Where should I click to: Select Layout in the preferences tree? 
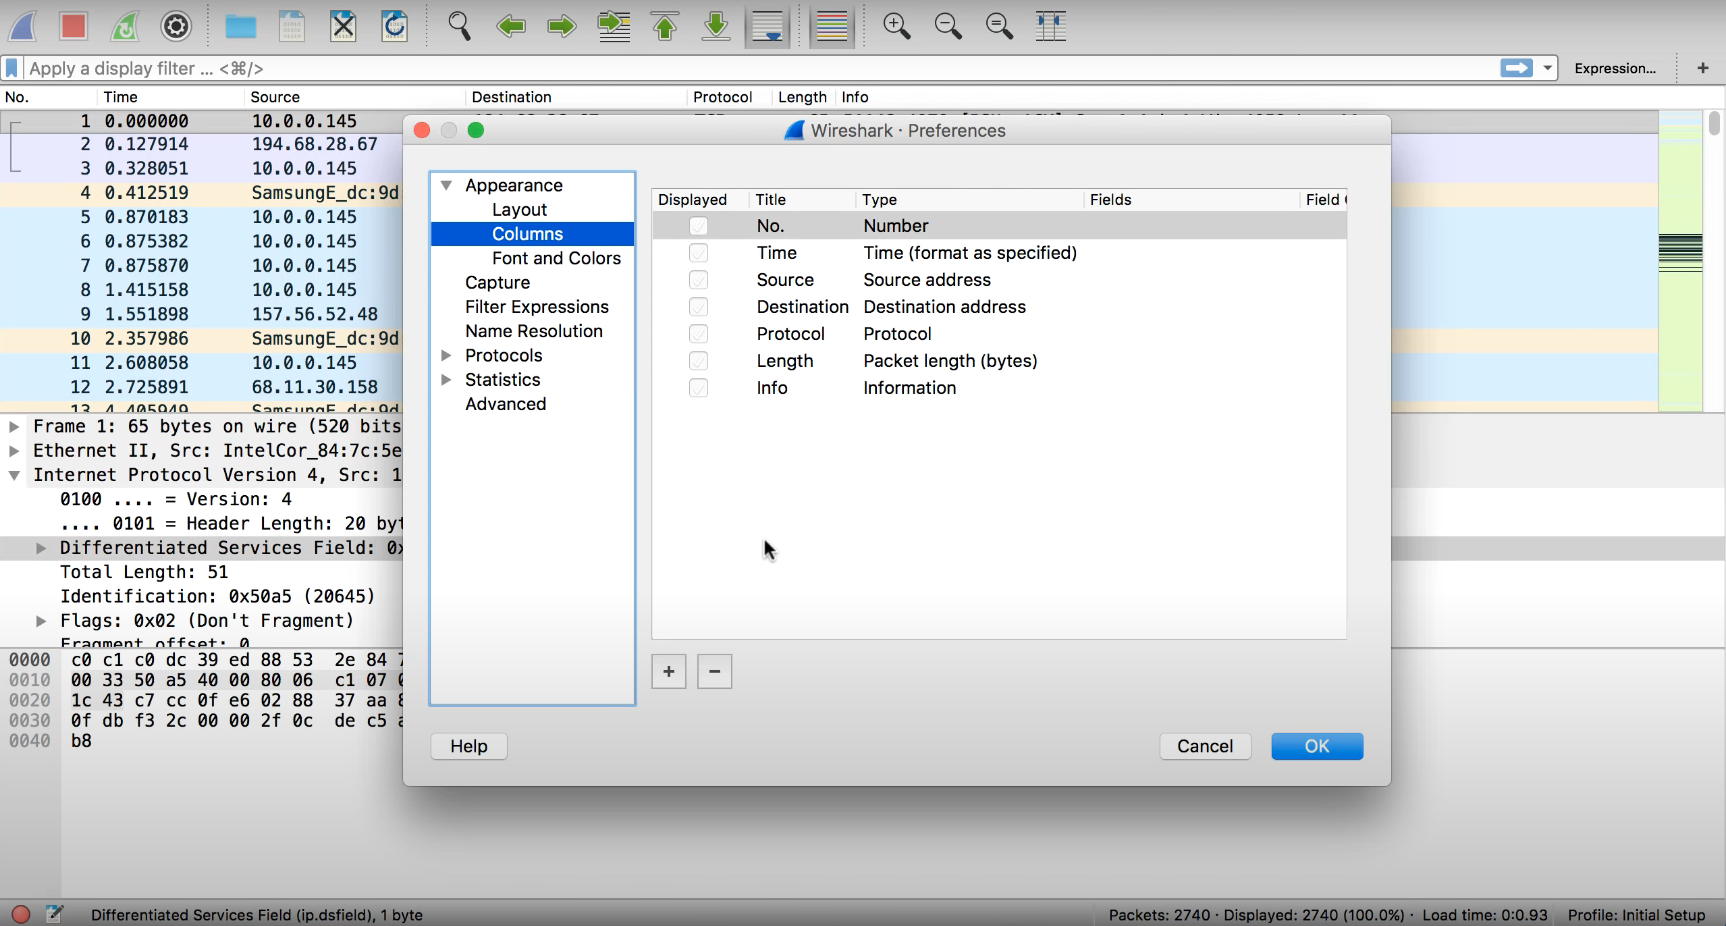[x=519, y=210]
